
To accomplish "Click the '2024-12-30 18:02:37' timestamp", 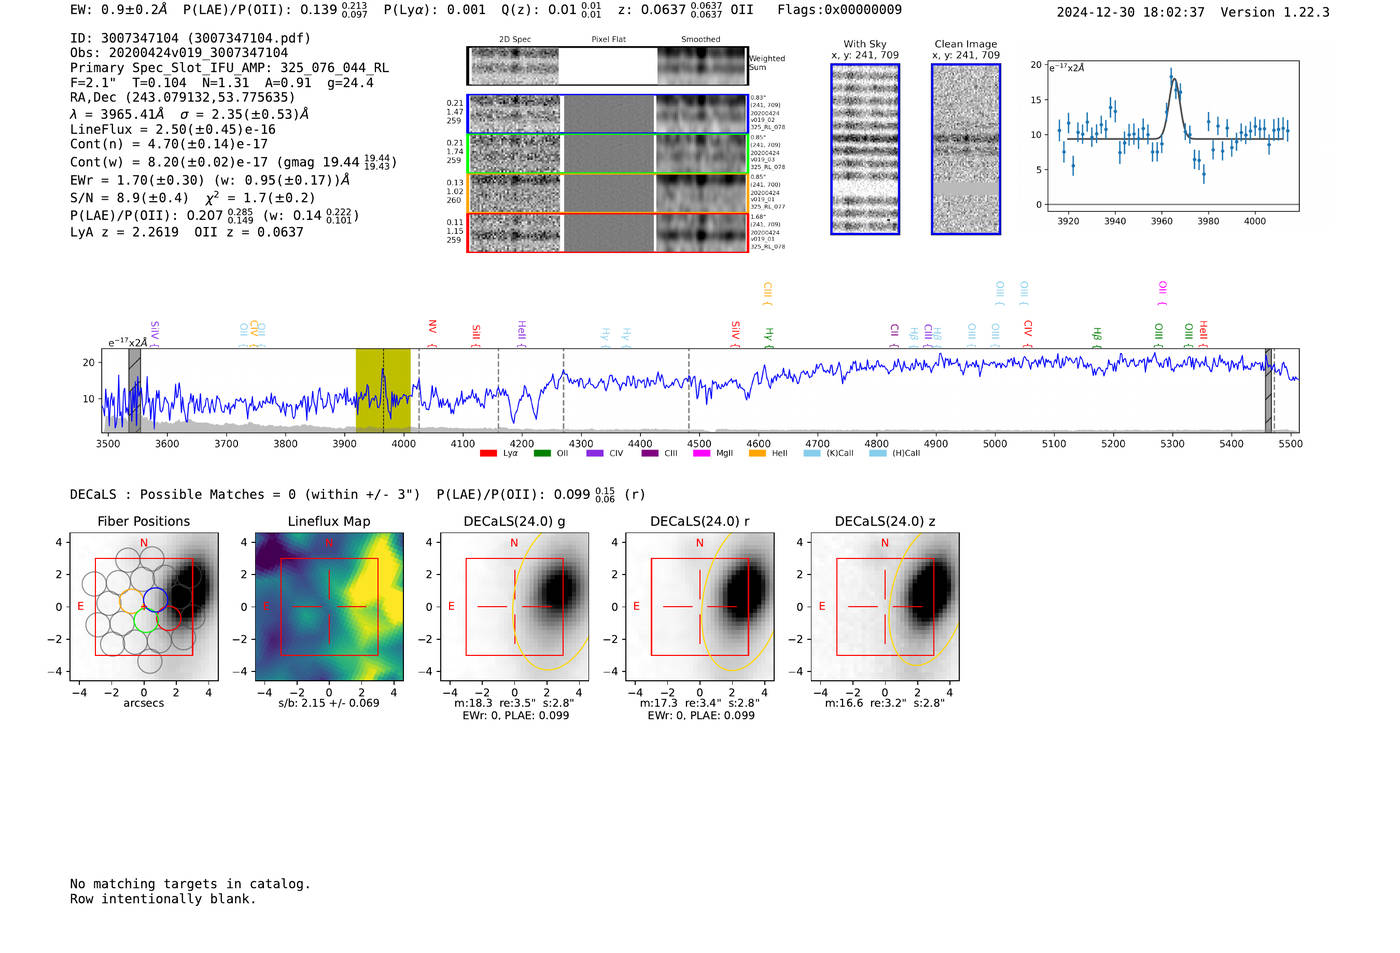I will click(x=1131, y=12).
